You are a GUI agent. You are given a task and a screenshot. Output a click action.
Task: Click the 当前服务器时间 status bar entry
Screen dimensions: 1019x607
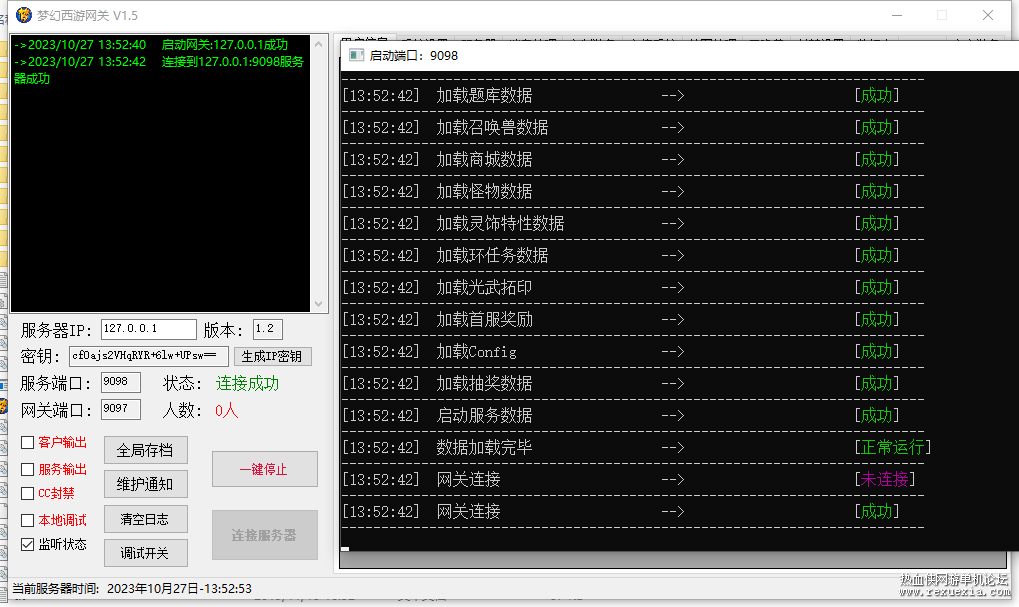pyautogui.click(x=132, y=588)
